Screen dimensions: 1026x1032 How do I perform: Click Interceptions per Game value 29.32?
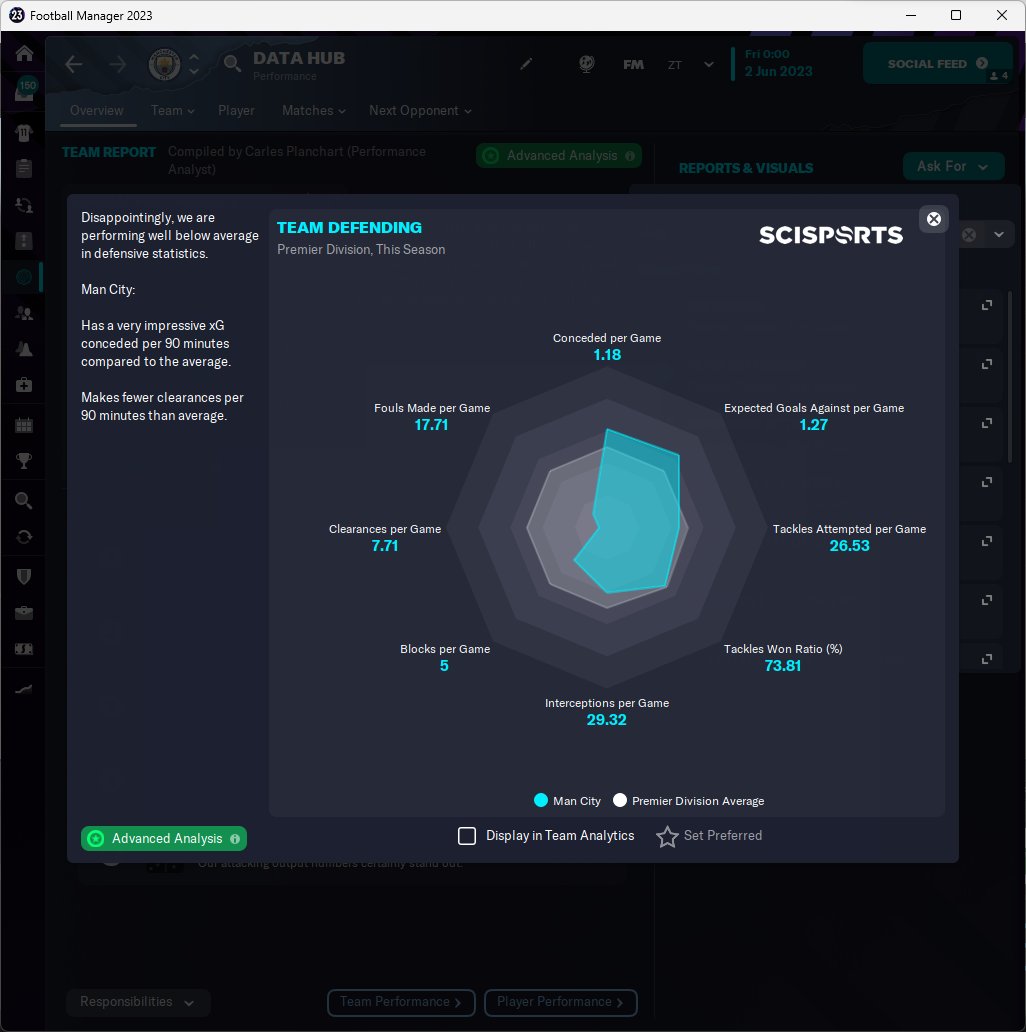tap(606, 720)
